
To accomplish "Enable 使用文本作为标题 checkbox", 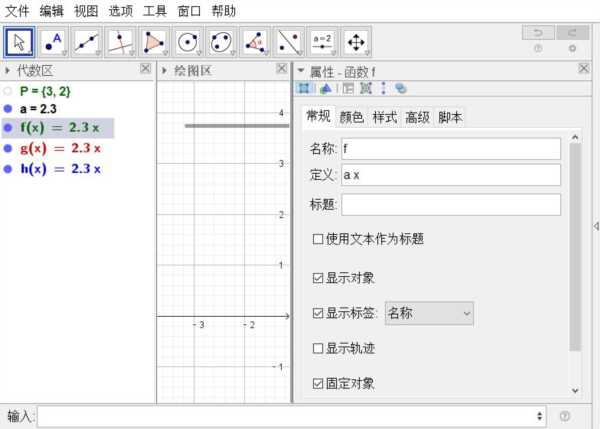I will point(318,239).
